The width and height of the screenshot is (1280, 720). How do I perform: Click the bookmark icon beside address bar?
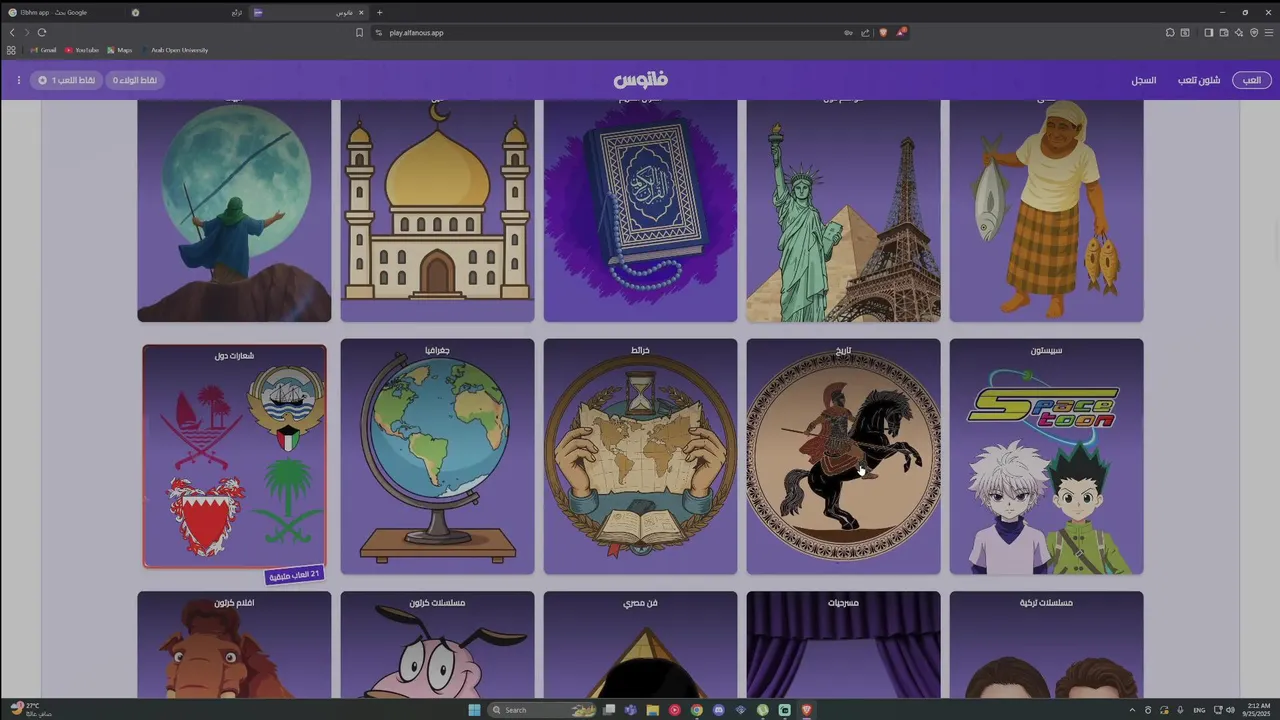pos(359,32)
